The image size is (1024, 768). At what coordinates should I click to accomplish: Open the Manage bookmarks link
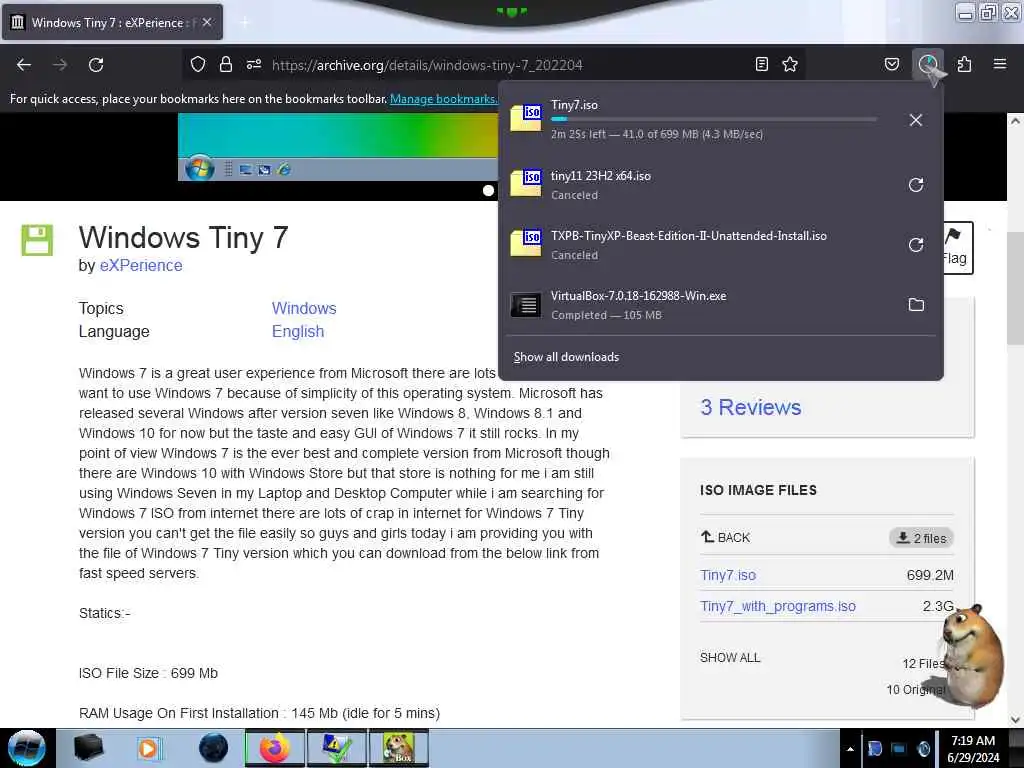tap(443, 99)
